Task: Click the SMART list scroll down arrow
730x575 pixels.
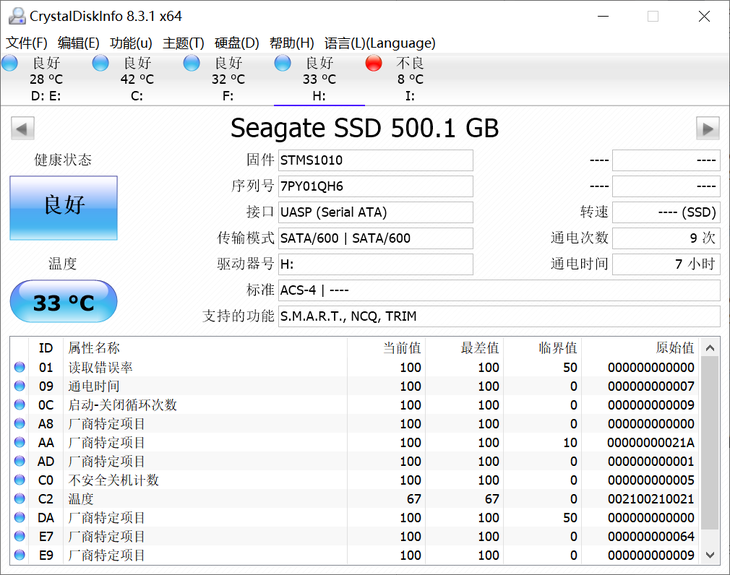Action: 710,555
